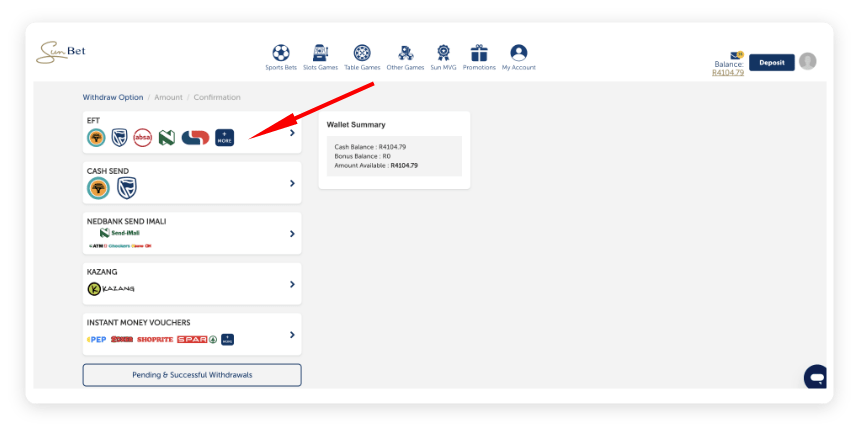Click Nedbank logo in EFT row
The height and width of the screenshot is (432, 859).
[x=167, y=137]
